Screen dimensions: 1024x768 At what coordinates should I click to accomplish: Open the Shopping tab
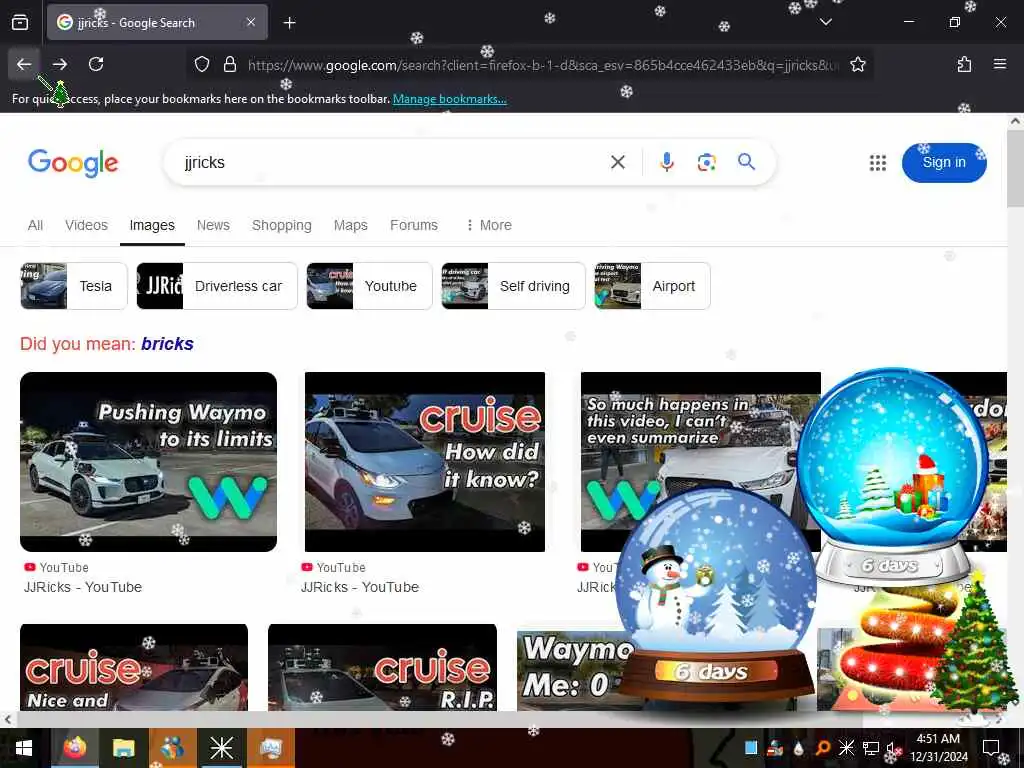tap(281, 225)
